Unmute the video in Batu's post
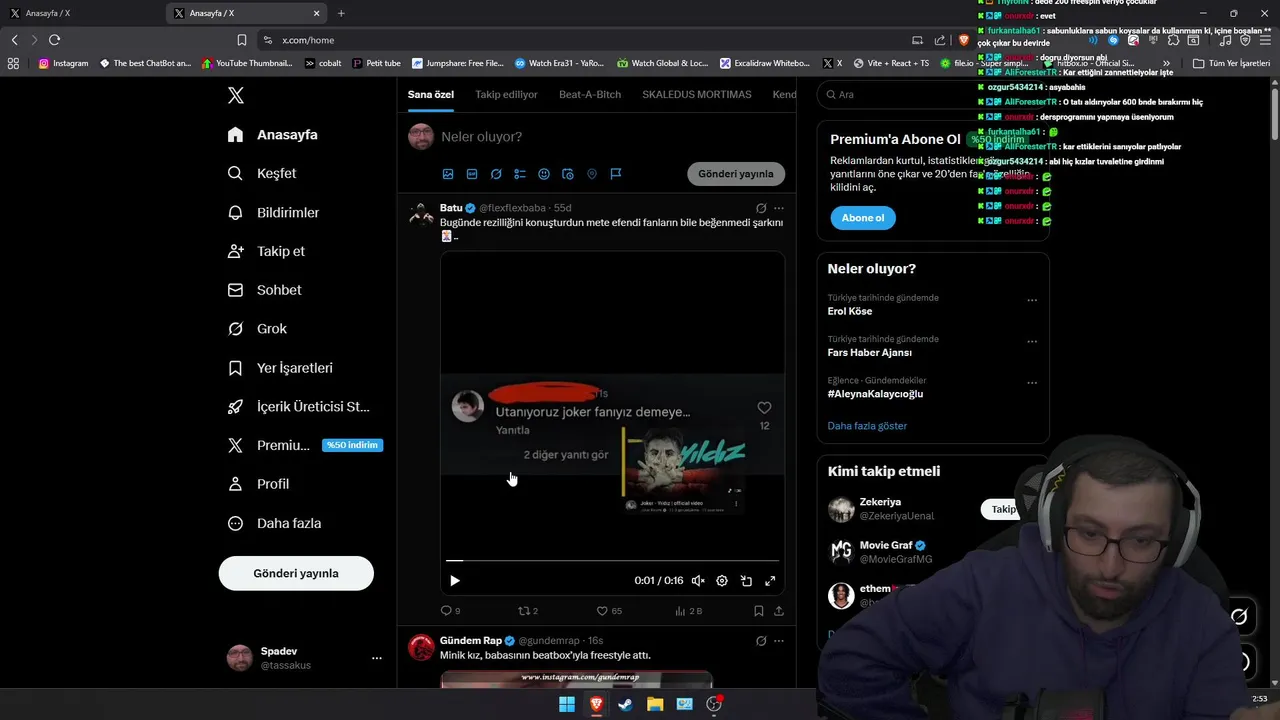 698,581
